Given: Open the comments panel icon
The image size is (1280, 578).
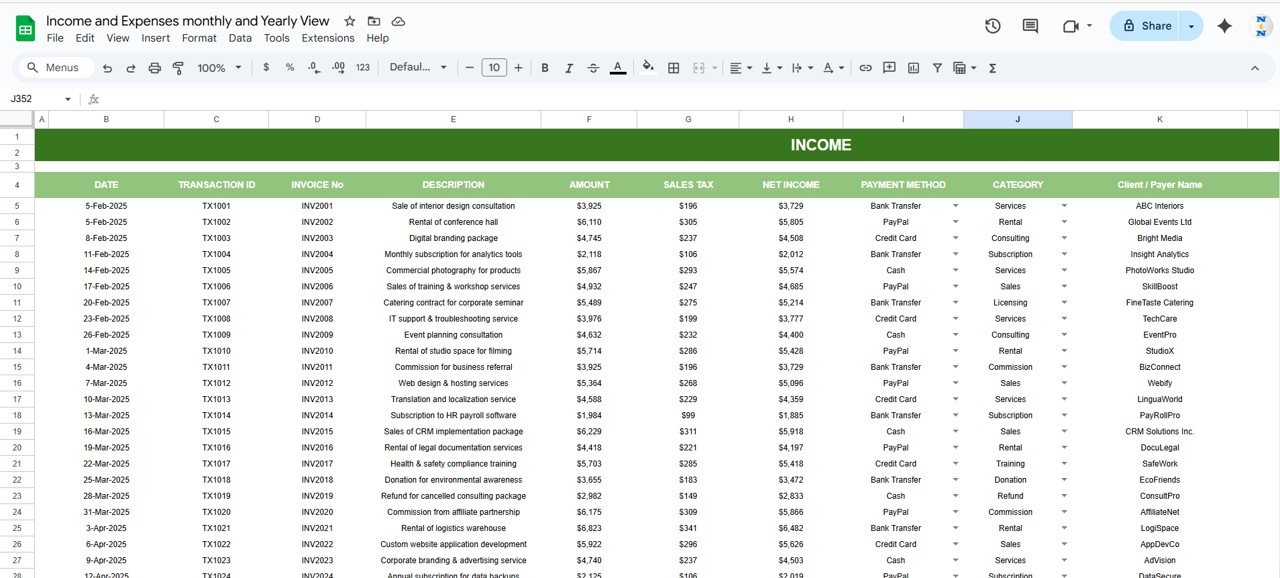Looking at the screenshot, I should [x=1030, y=26].
